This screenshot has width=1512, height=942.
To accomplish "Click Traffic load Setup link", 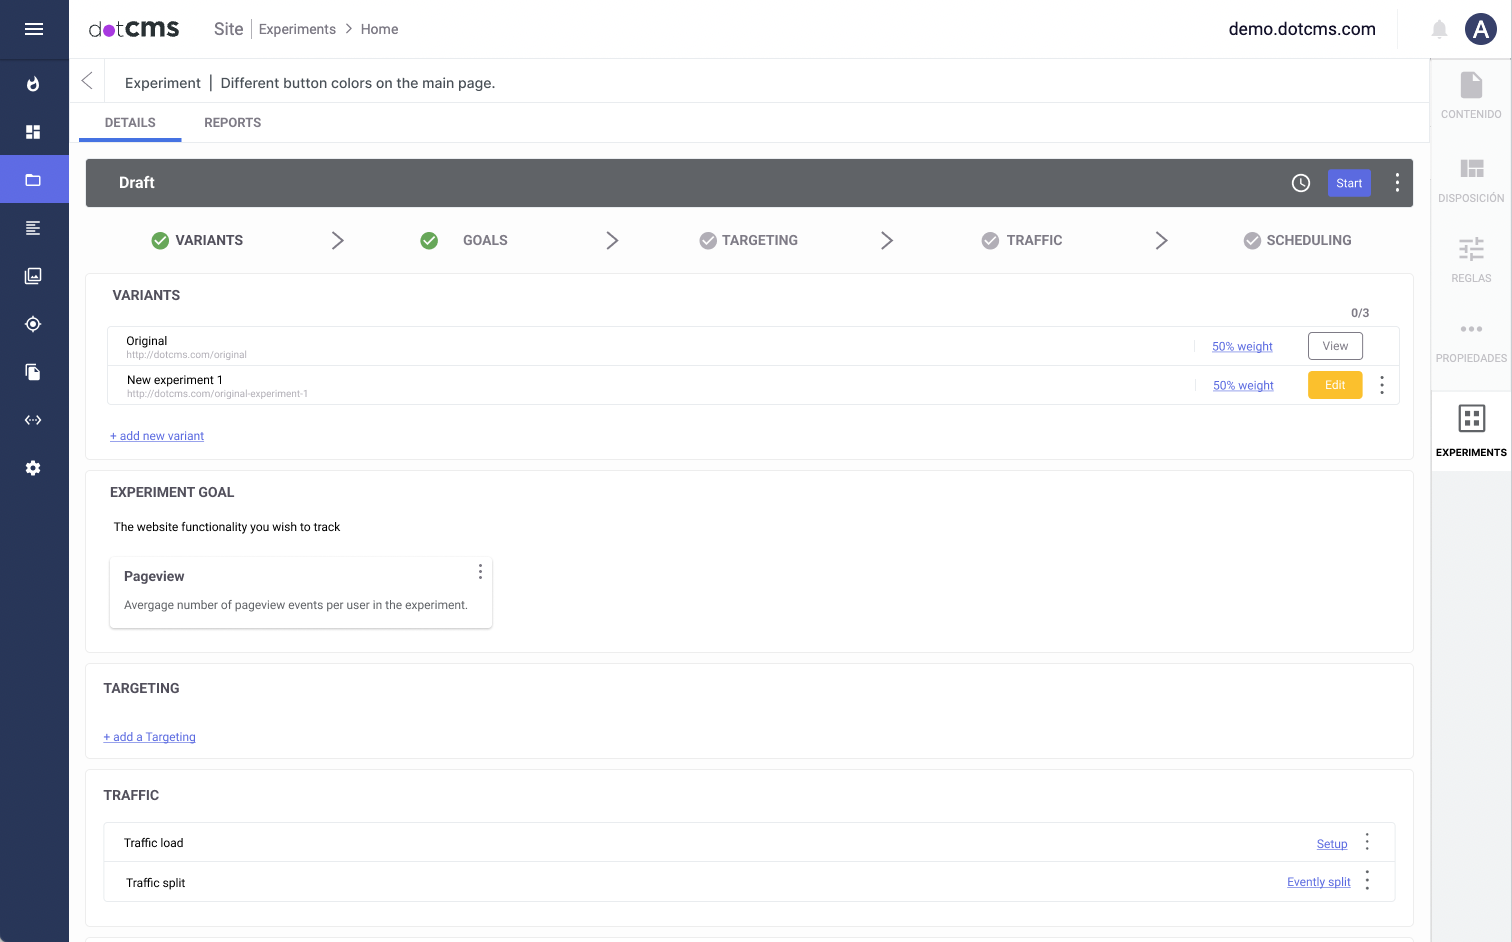I will coord(1332,844).
